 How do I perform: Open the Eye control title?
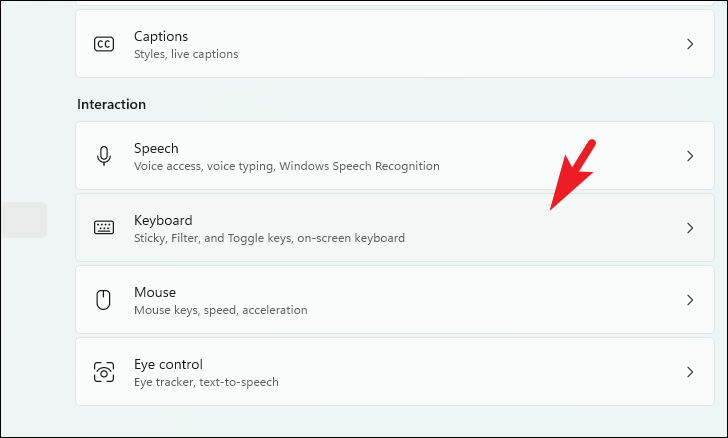point(168,364)
